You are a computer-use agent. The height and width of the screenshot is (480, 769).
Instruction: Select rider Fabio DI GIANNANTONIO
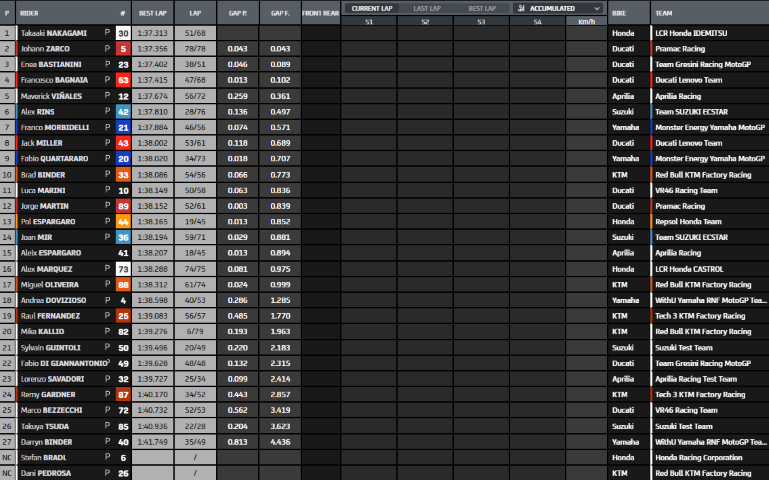pyautogui.click(x=64, y=363)
